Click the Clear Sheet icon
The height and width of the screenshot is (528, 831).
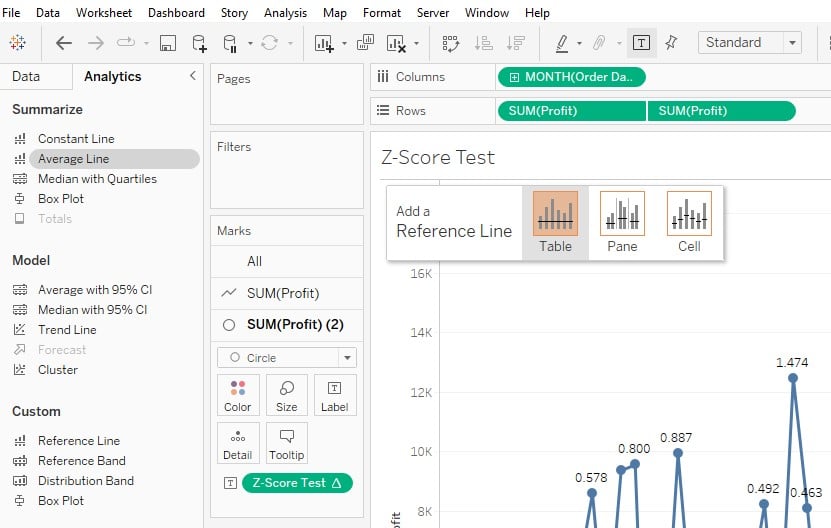coord(396,43)
